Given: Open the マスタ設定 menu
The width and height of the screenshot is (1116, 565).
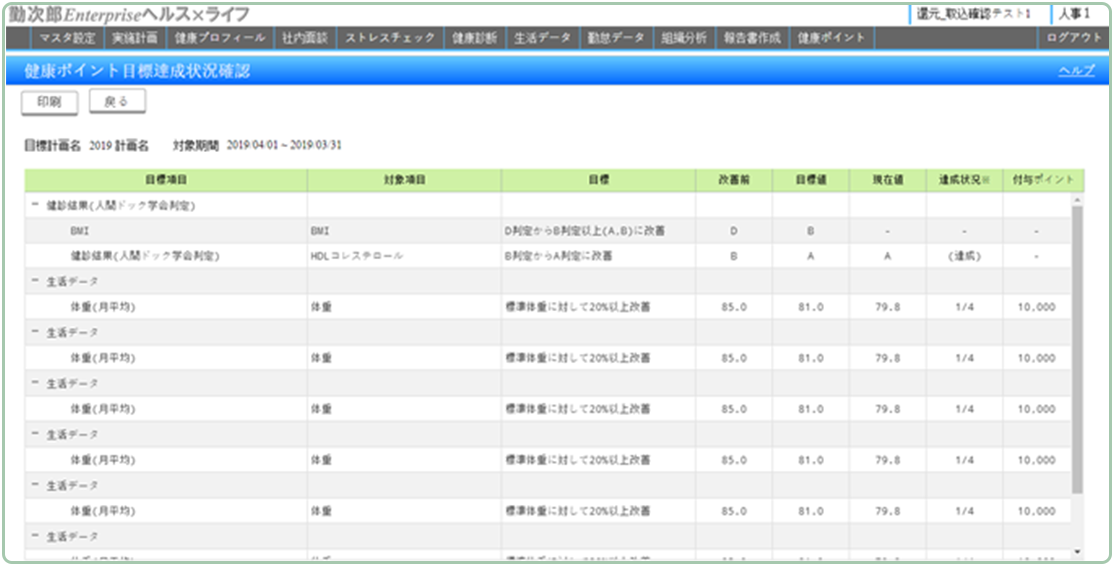Looking at the screenshot, I should (x=67, y=38).
